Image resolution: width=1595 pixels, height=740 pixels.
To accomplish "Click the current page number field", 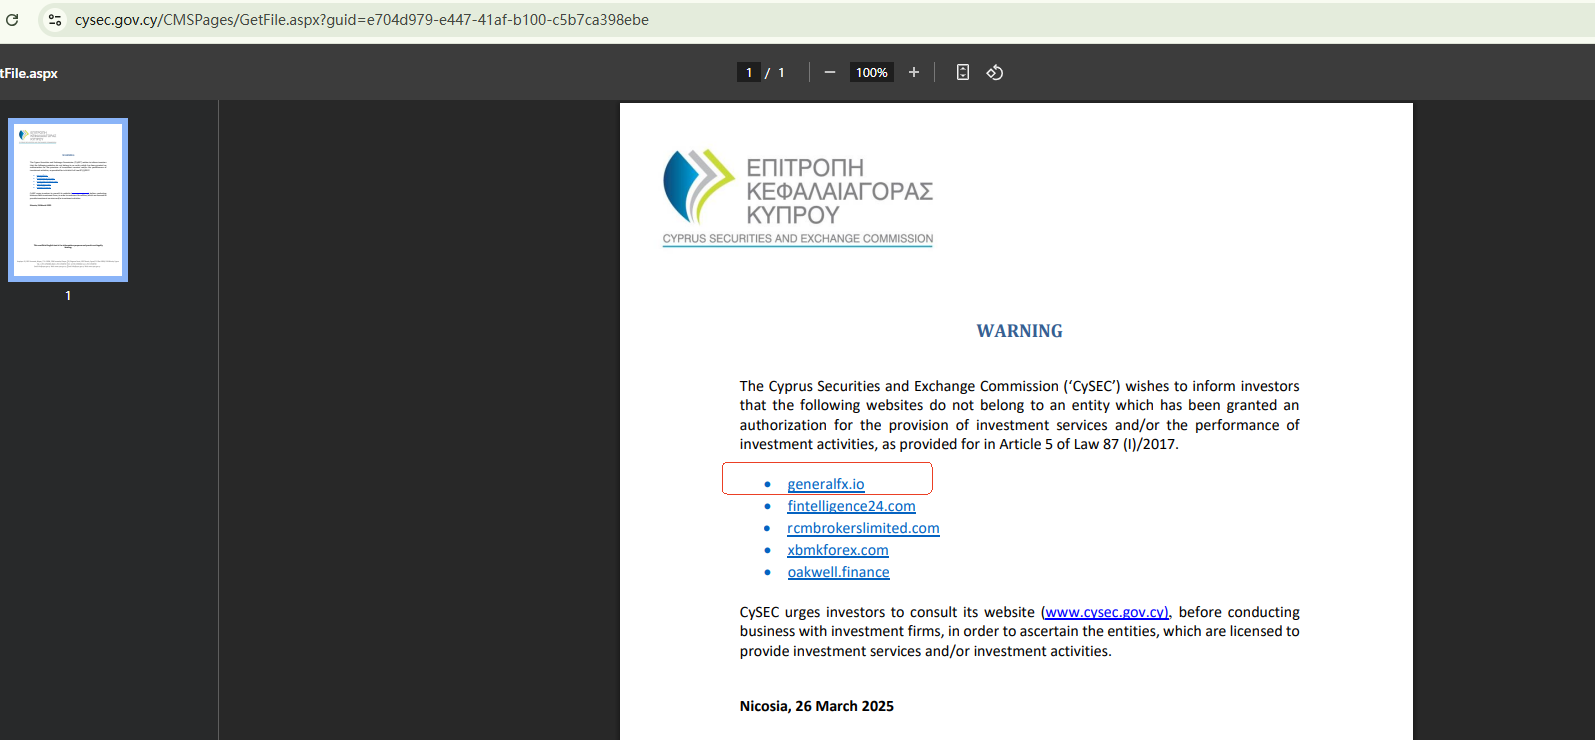I will pos(749,72).
